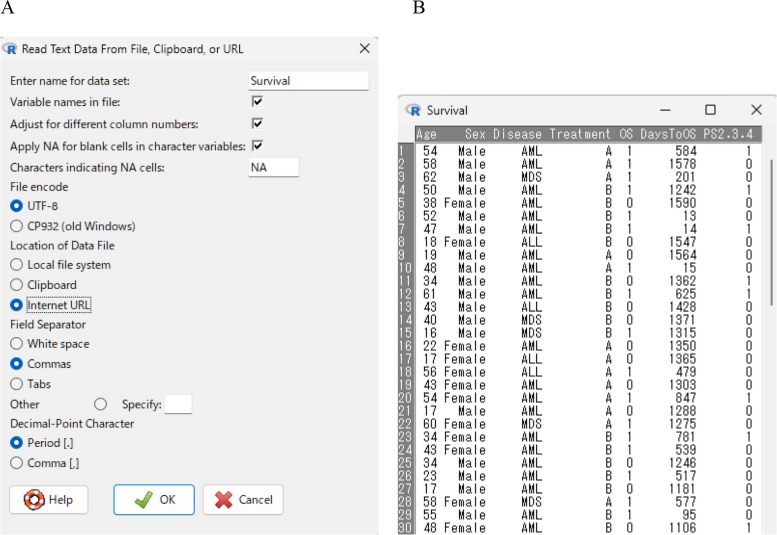Confirm with the OK button
This screenshot has width=777, height=535.
click(x=154, y=499)
